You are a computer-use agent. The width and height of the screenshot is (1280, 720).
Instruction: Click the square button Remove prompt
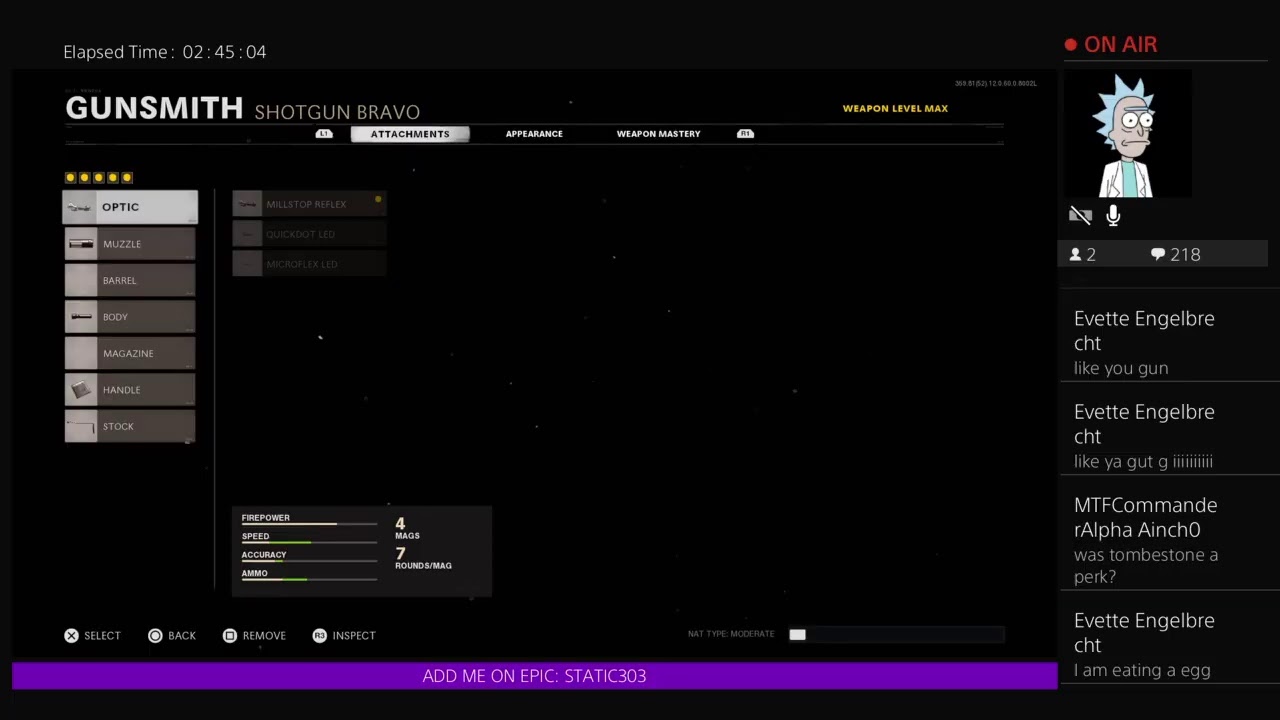(254, 636)
